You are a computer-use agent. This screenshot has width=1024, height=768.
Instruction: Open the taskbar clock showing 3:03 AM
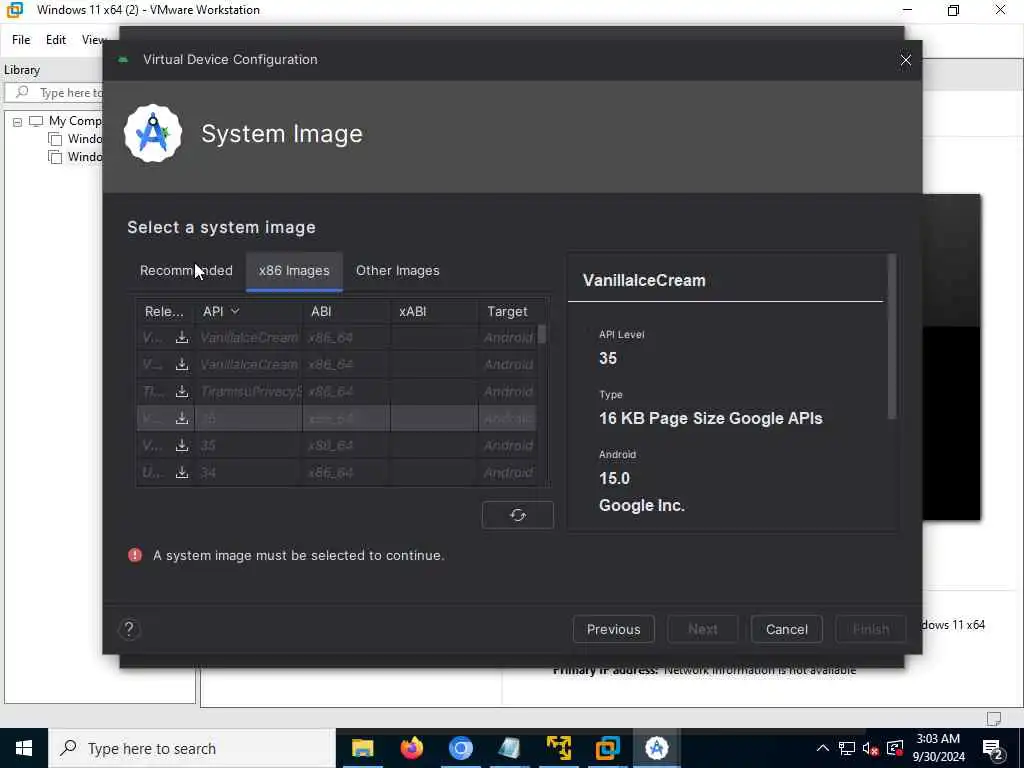coord(938,748)
